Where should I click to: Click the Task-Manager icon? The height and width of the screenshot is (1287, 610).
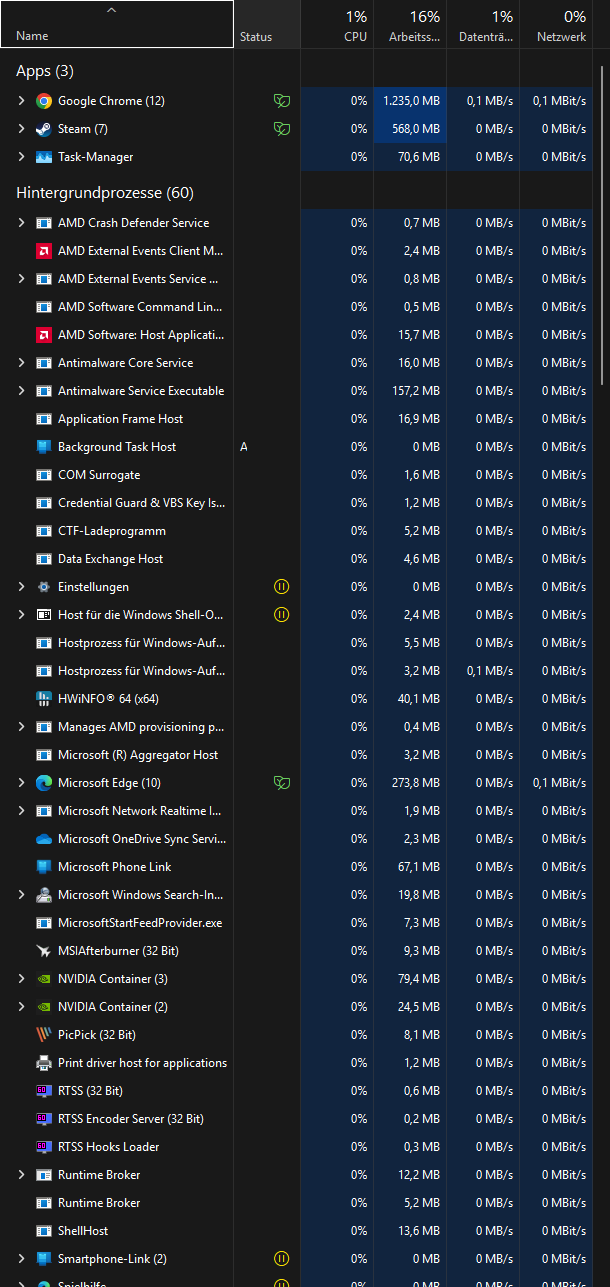coord(44,157)
